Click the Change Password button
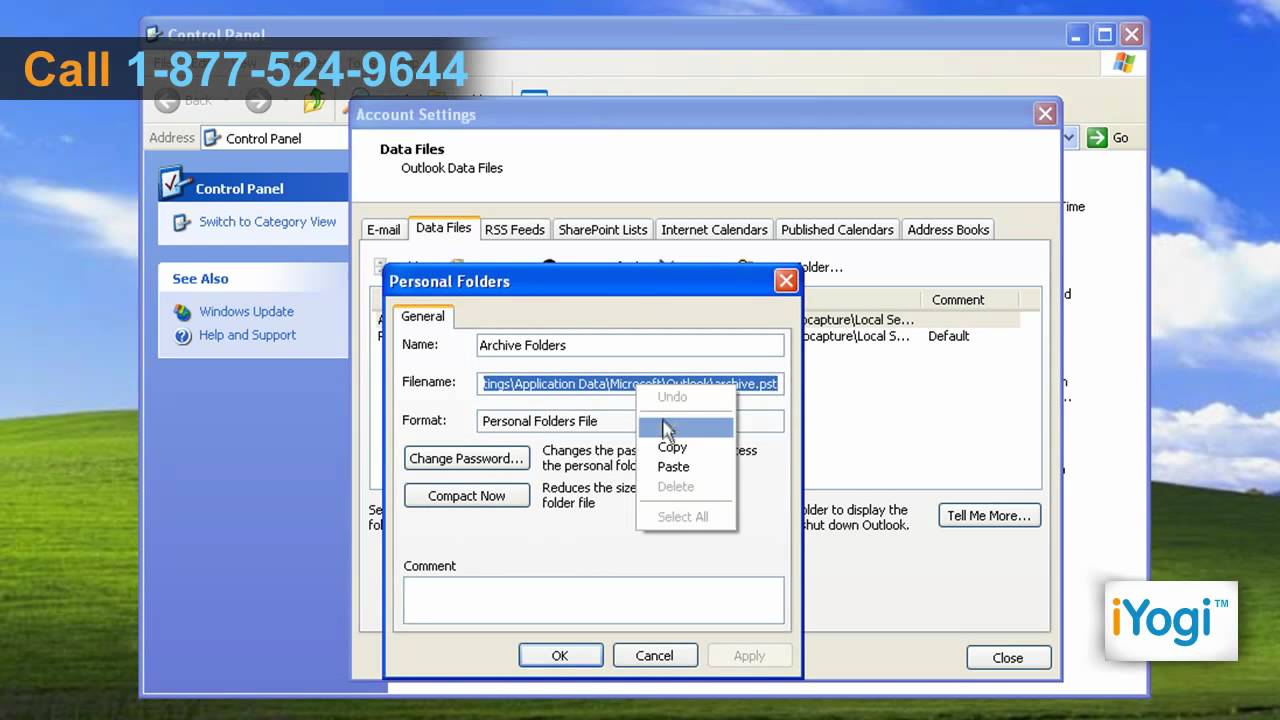 [467, 458]
